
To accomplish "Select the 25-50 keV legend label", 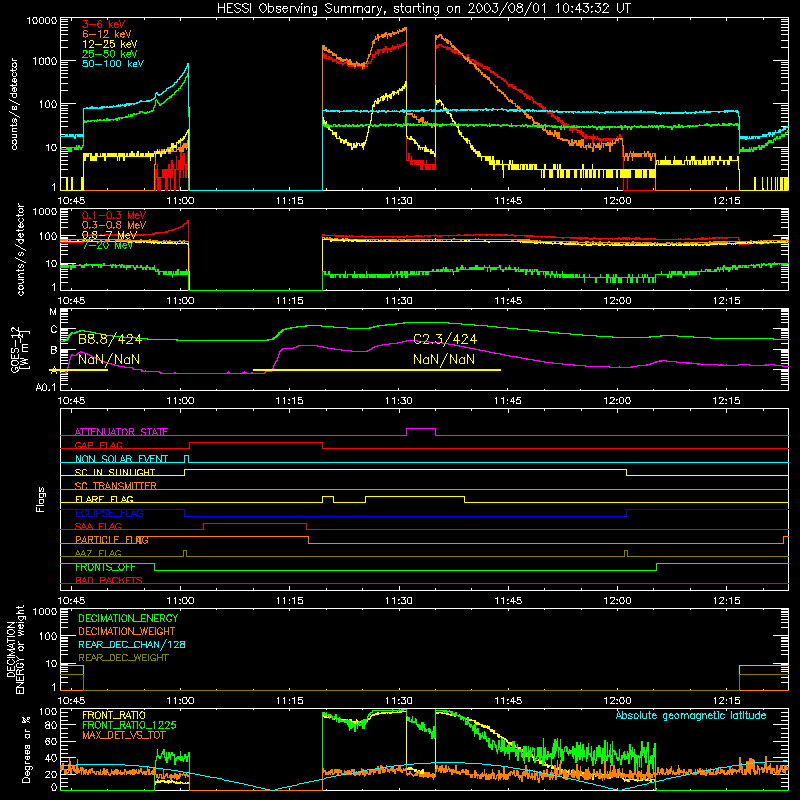I will click(110, 54).
